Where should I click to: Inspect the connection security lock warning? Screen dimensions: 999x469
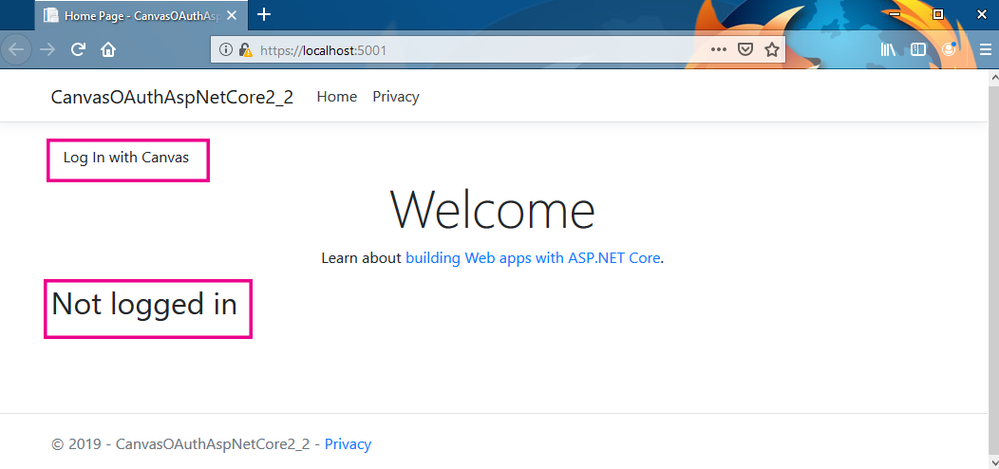[245, 50]
